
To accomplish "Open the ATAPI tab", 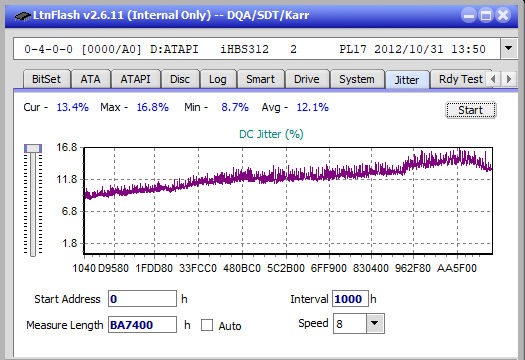I will click(135, 79).
